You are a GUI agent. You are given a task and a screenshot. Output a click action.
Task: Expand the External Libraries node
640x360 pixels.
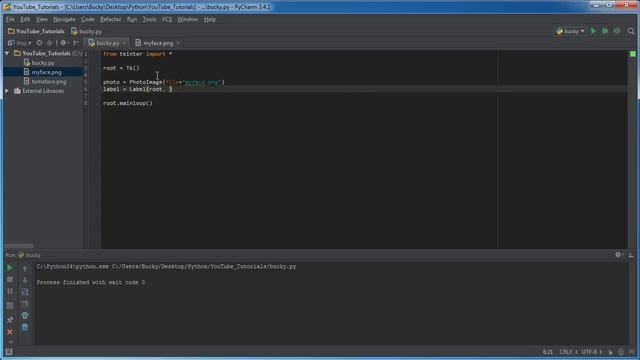coord(7,91)
